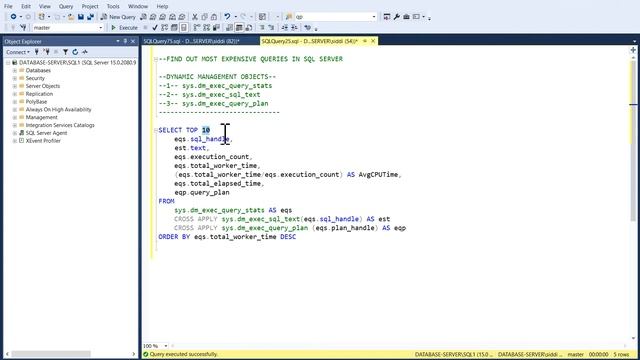Open the quick find combo box dropdown arrow
The image size is (640, 360).
373,17
